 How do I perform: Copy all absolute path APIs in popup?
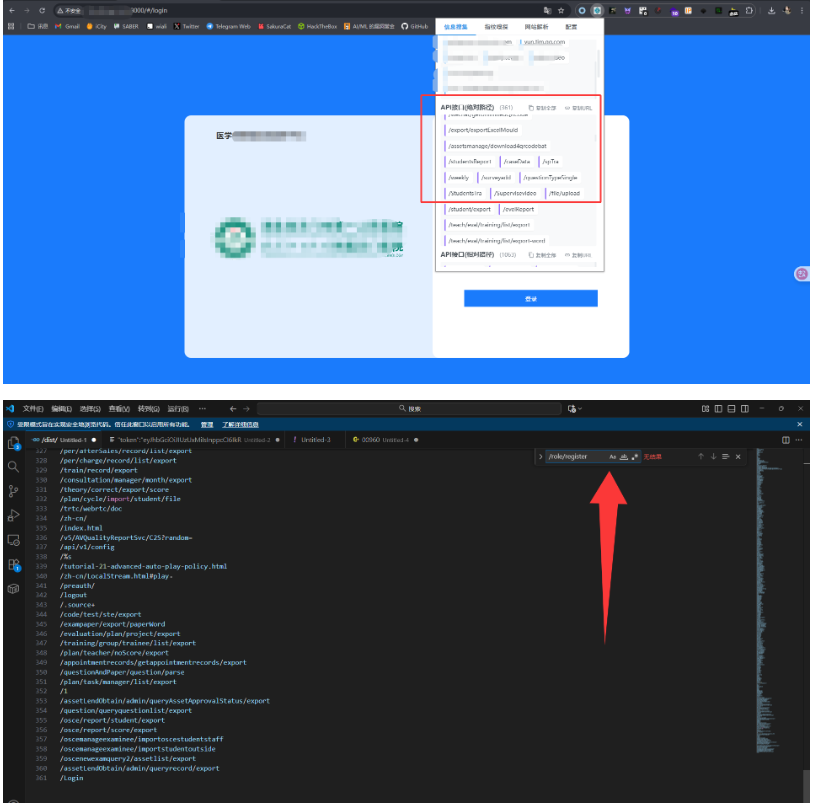[x=542, y=108]
